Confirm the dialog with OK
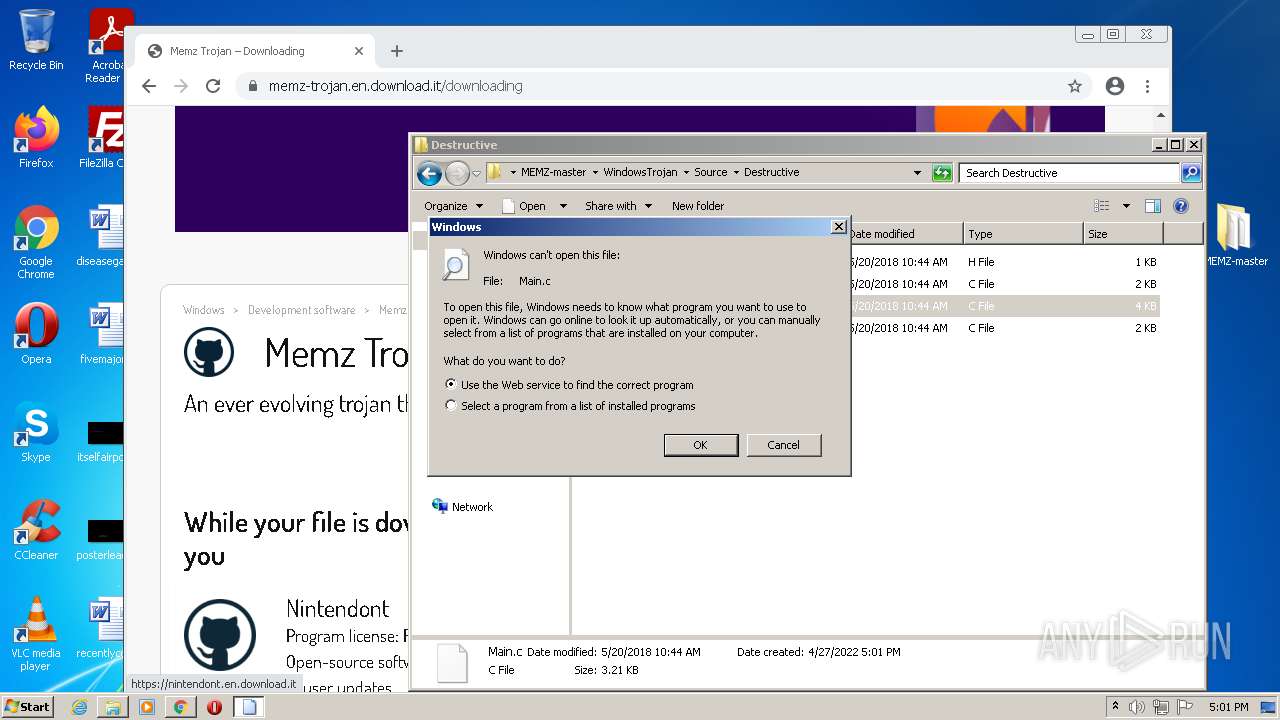Image resolution: width=1280 pixels, height=720 pixels. point(701,445)
